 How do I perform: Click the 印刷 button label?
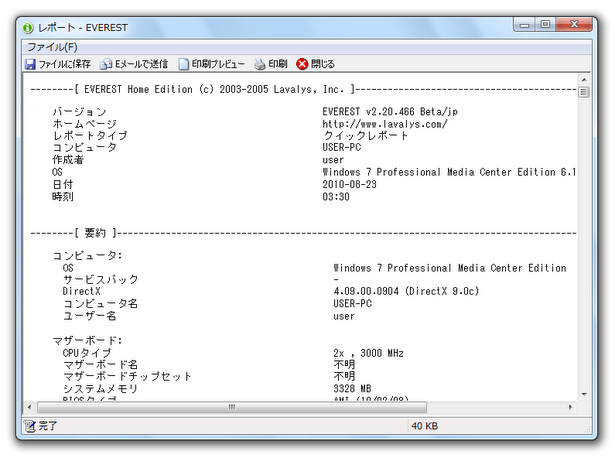pyautogui.click(x=278, y=64)
